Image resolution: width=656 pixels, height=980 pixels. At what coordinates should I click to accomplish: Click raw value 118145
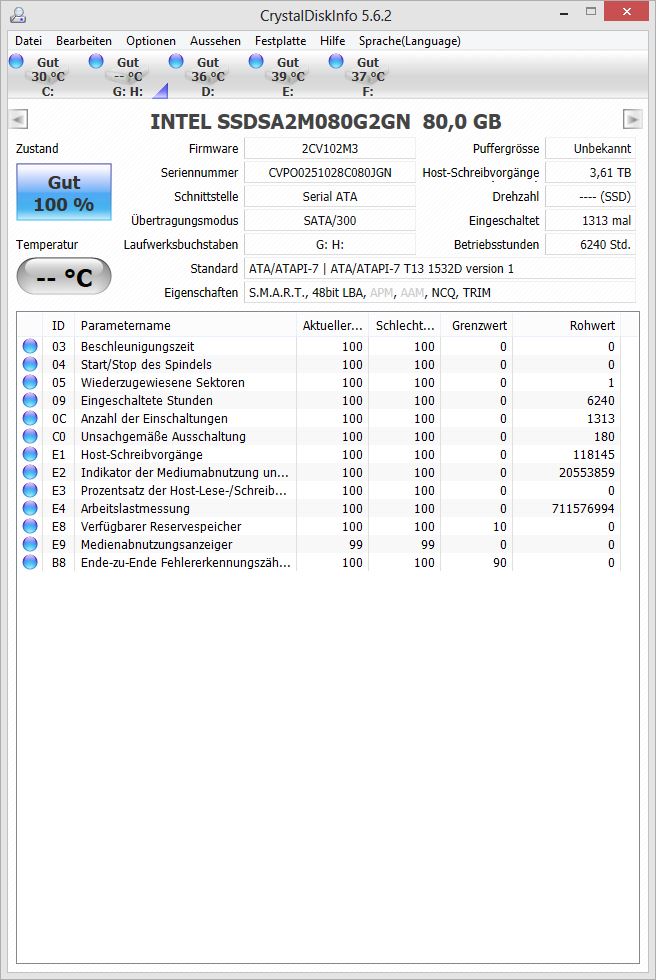[594, 454]
